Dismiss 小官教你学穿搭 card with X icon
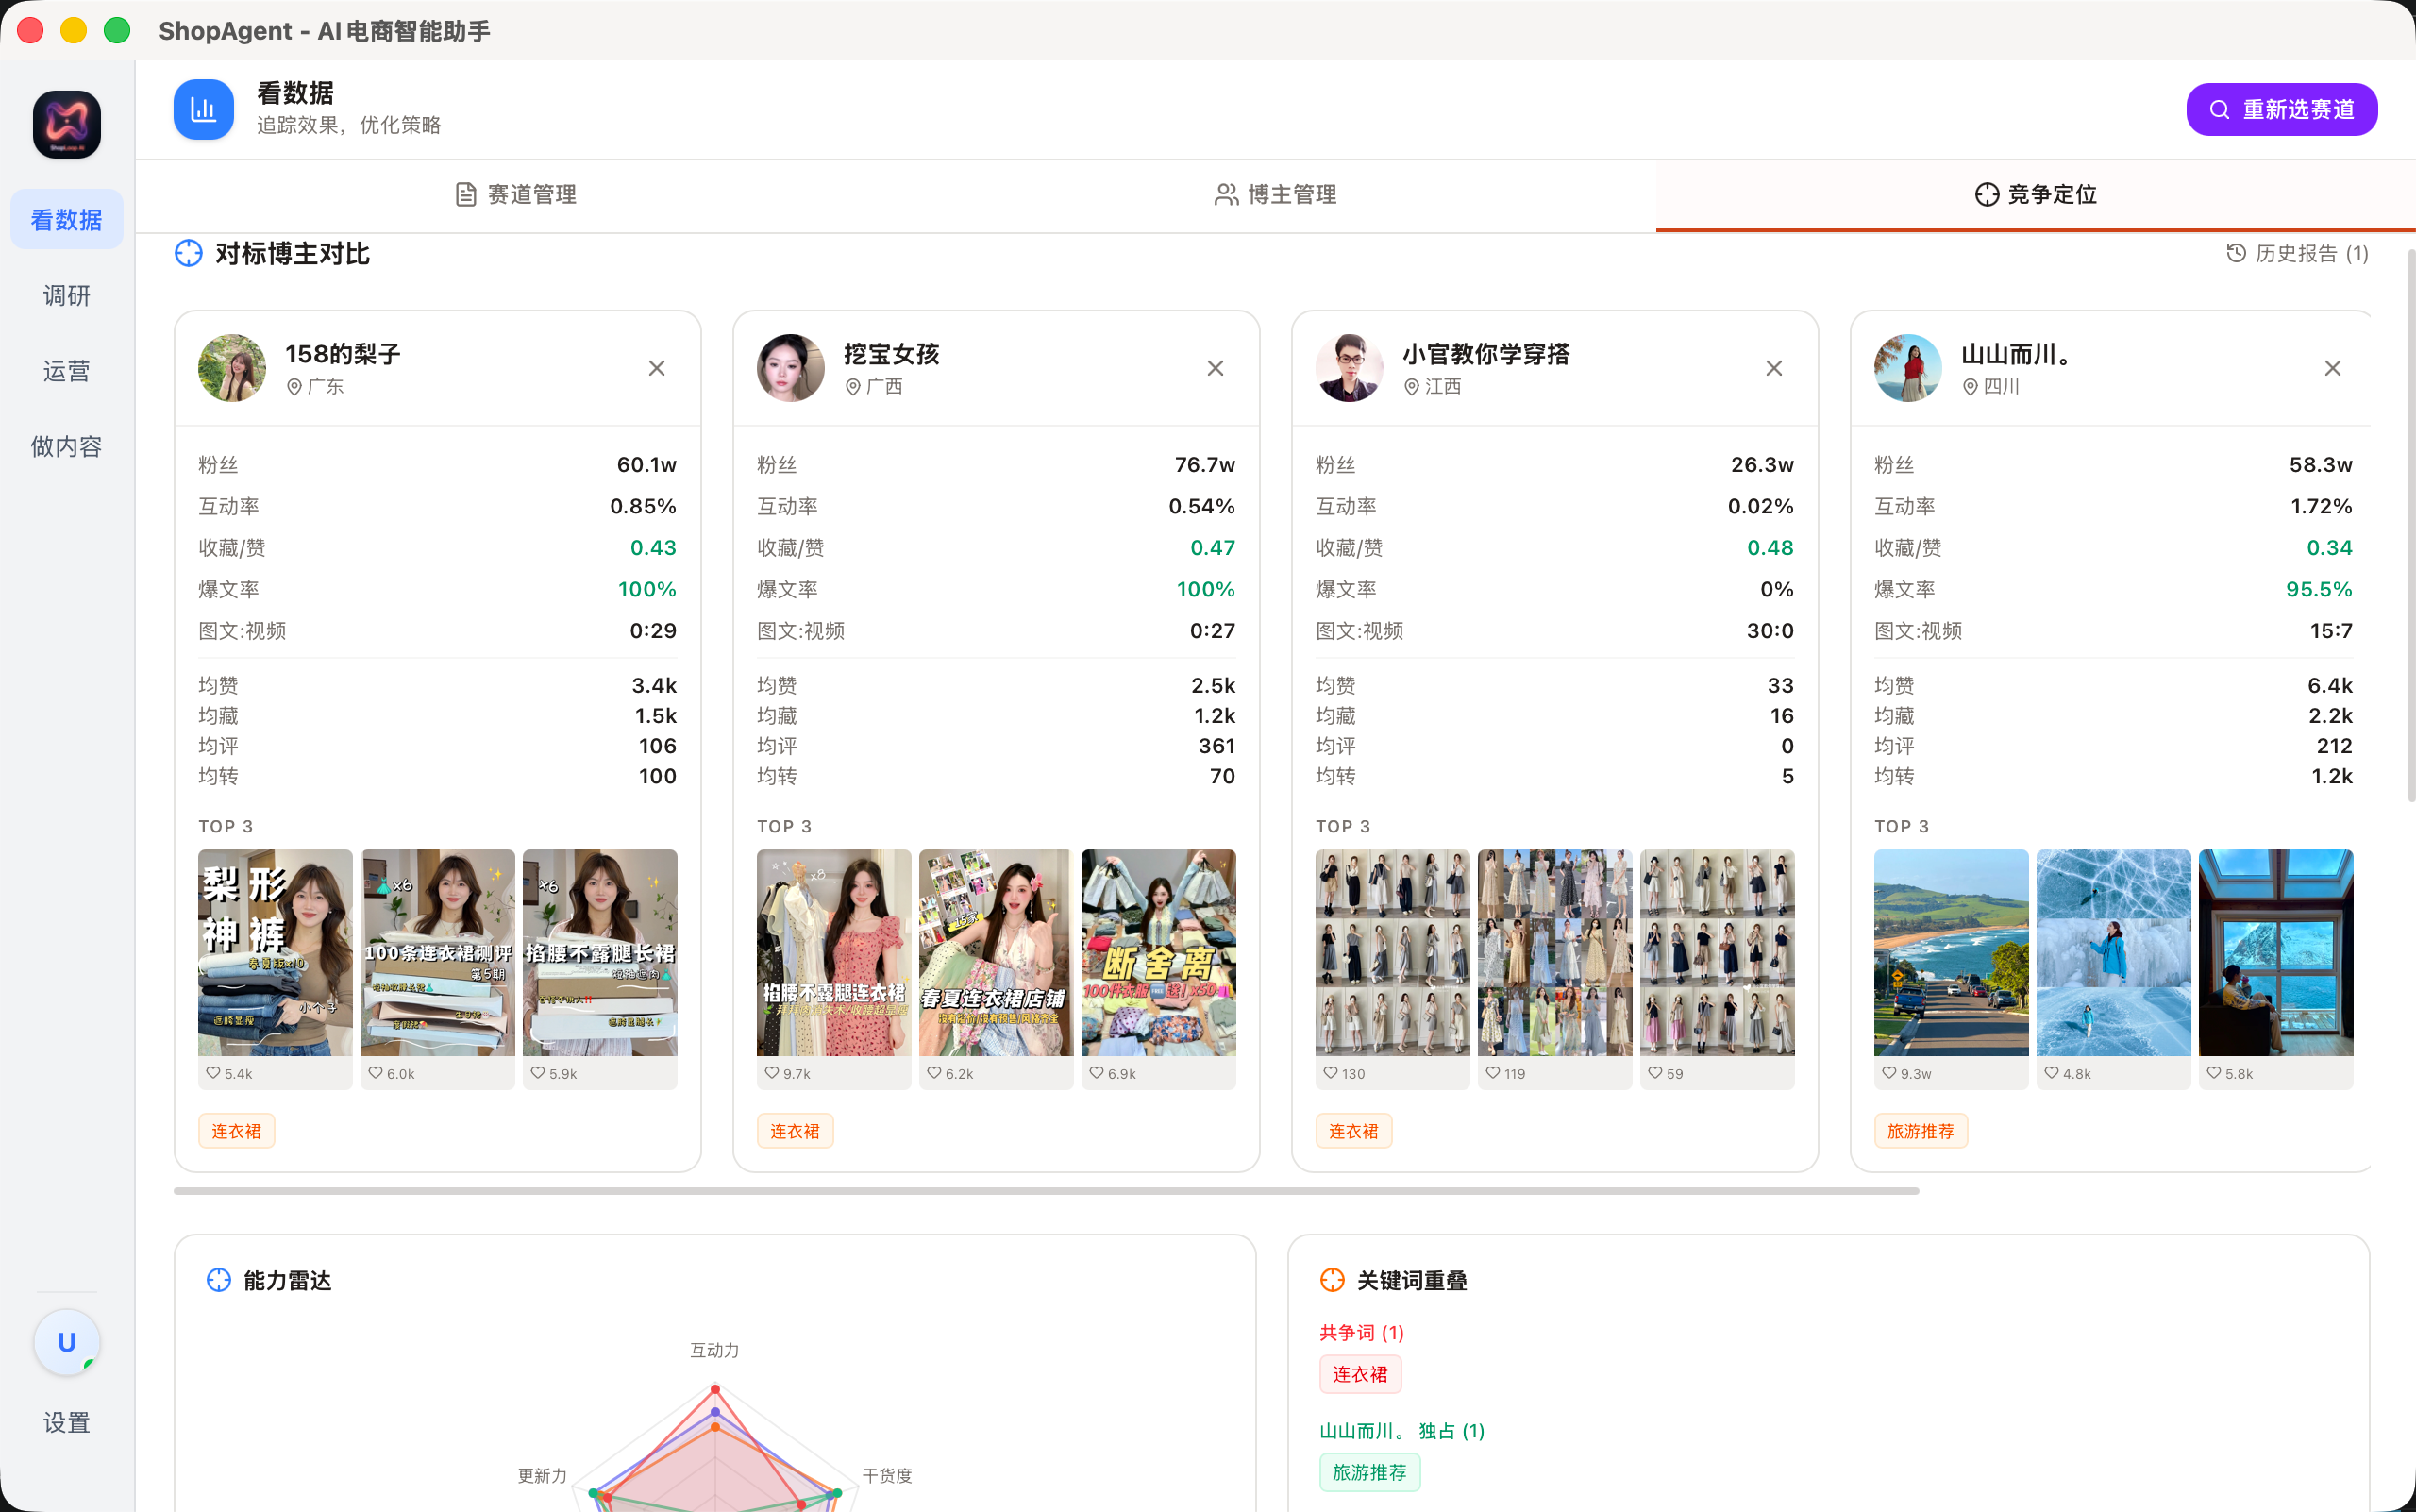Screen dimensions: 2416x1512 tap(1773, 368)
